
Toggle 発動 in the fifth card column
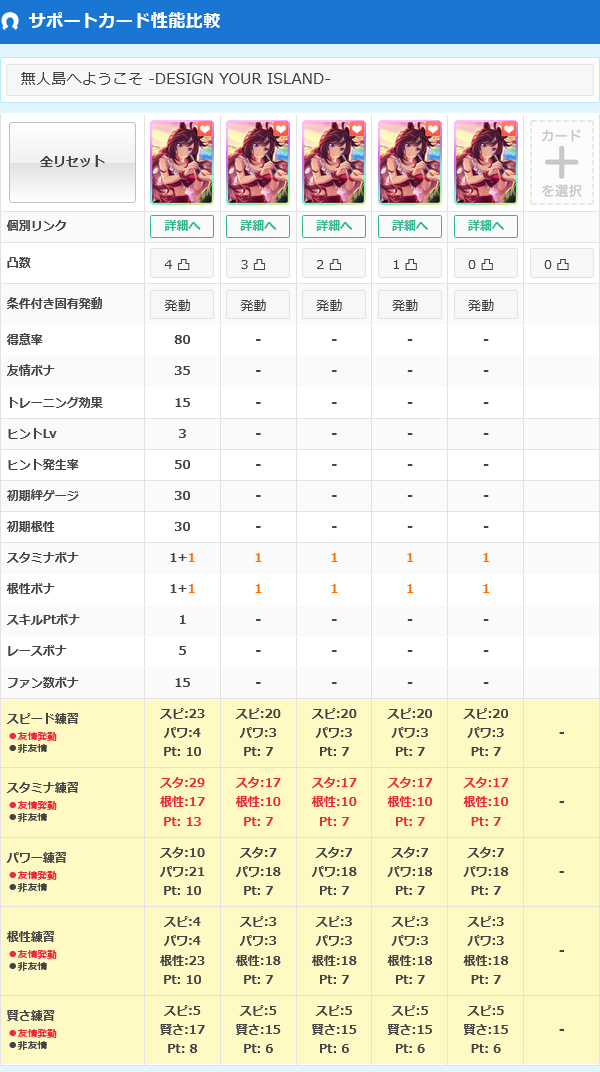point(485,305)
